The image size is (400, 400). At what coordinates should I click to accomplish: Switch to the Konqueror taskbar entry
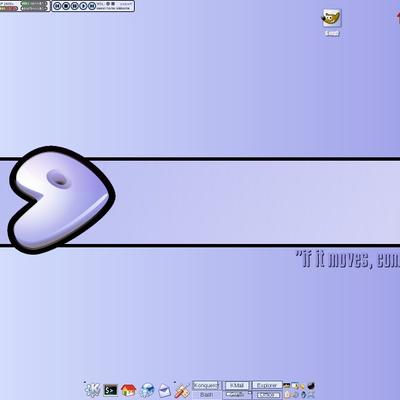pyautogui.click(x=206, y=385)
